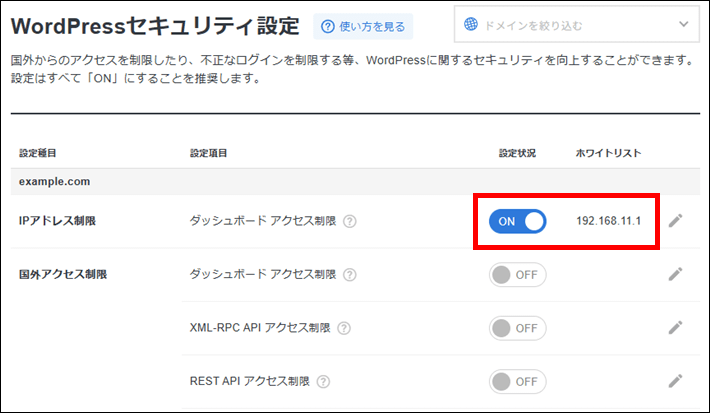Screen dimensions: 710x413
Task: Click the REST API アクセス制限 label
Action: click(x=249, y=381)
